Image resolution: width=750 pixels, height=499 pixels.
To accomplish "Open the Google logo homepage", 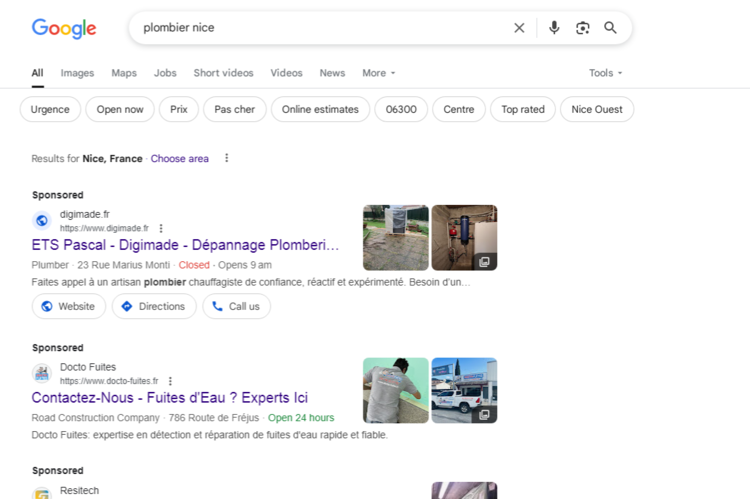I will click(x=64, y=28).
